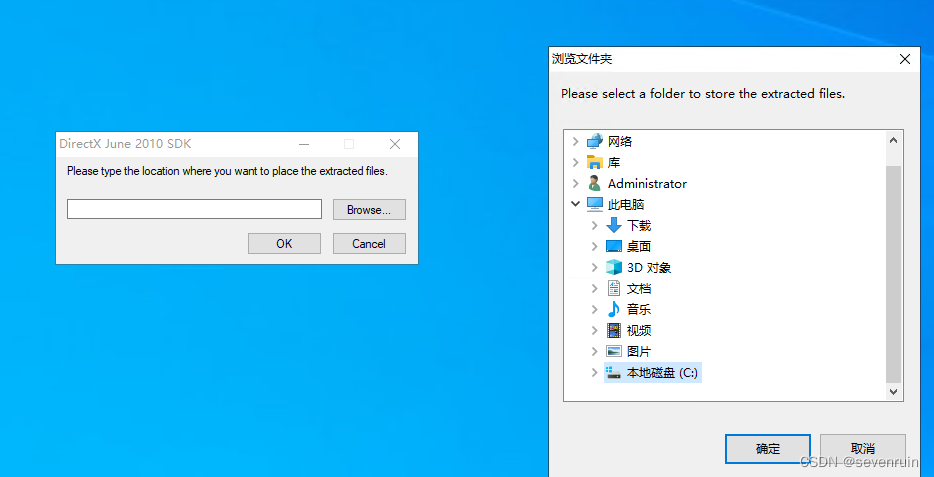Select the 库 text label

click(614, 163)
